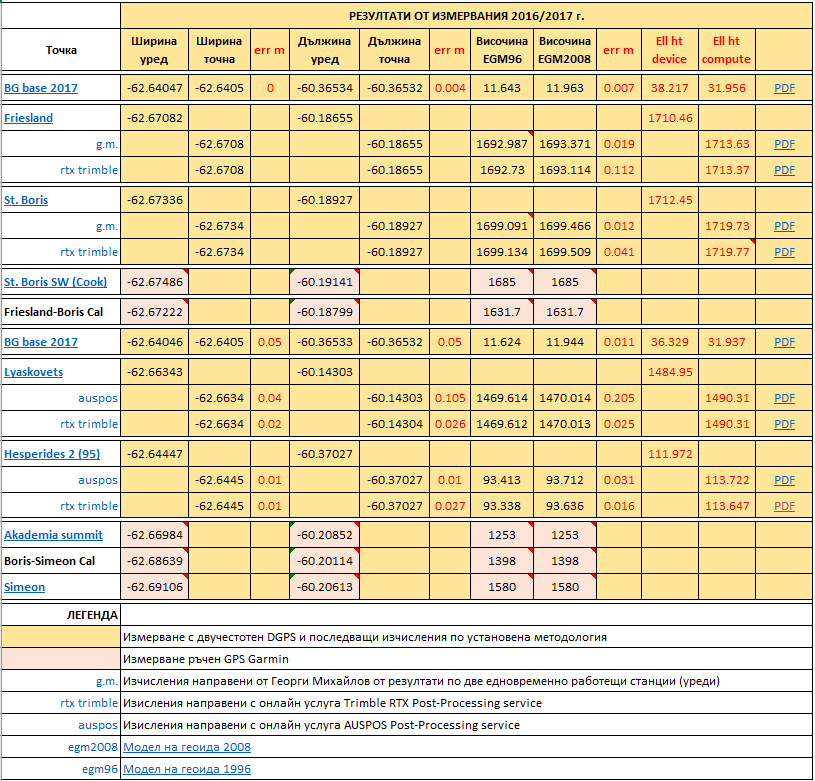Open the Friesland point link

(x=29, y=118)
